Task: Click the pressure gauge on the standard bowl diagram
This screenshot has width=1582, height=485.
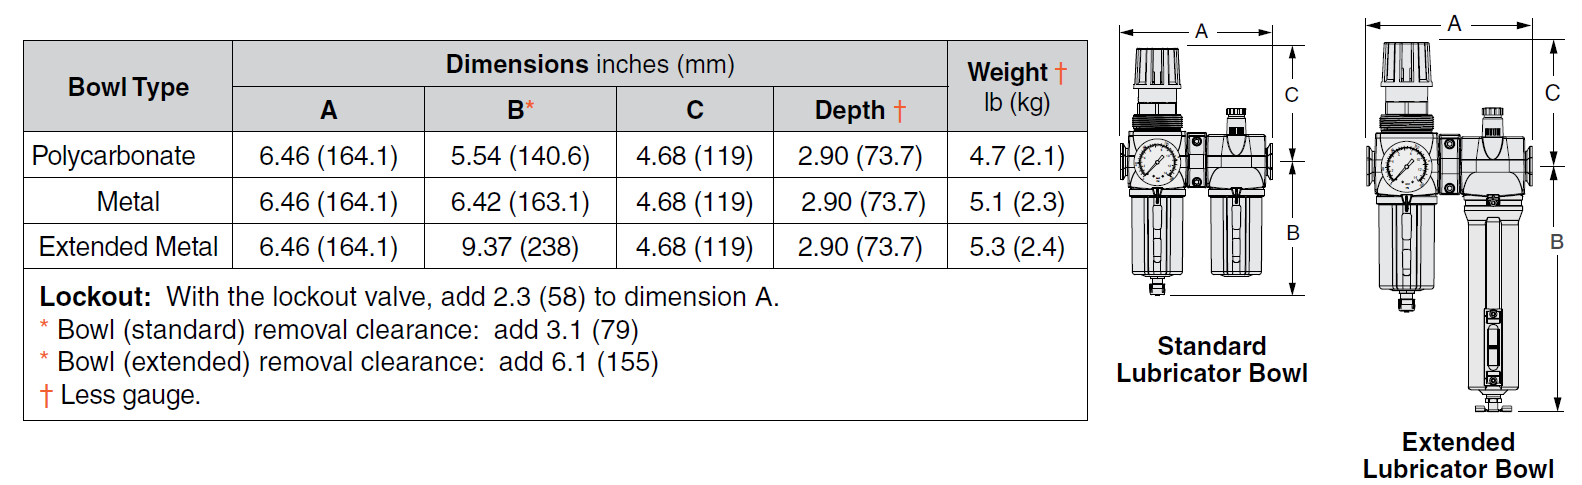Action: tap(1156, 162)
